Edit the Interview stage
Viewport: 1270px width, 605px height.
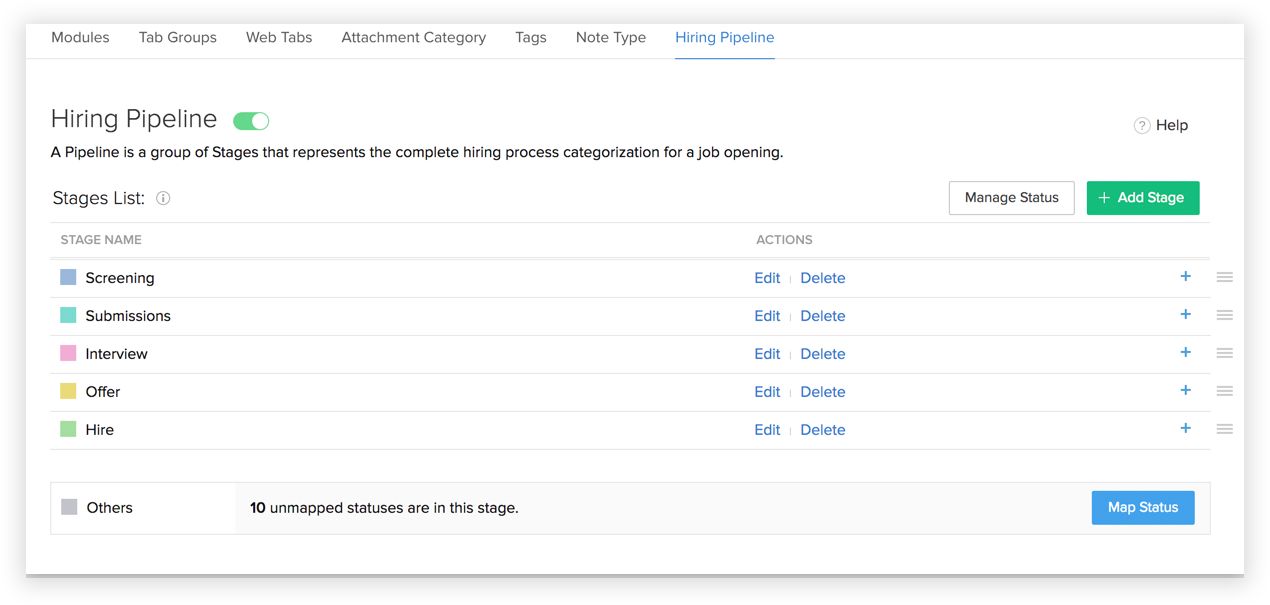coord(767,354)
